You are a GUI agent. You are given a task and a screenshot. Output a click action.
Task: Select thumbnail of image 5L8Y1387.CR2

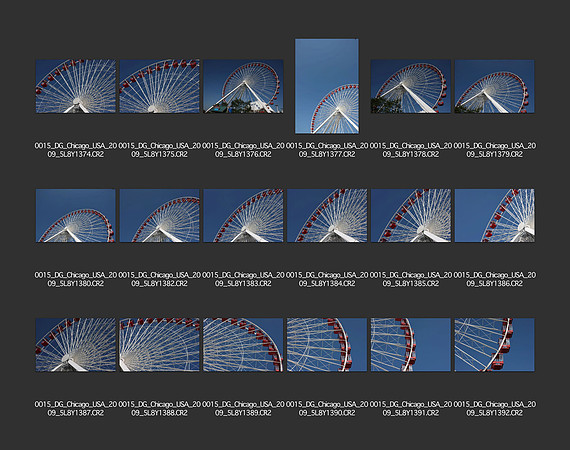76,345
